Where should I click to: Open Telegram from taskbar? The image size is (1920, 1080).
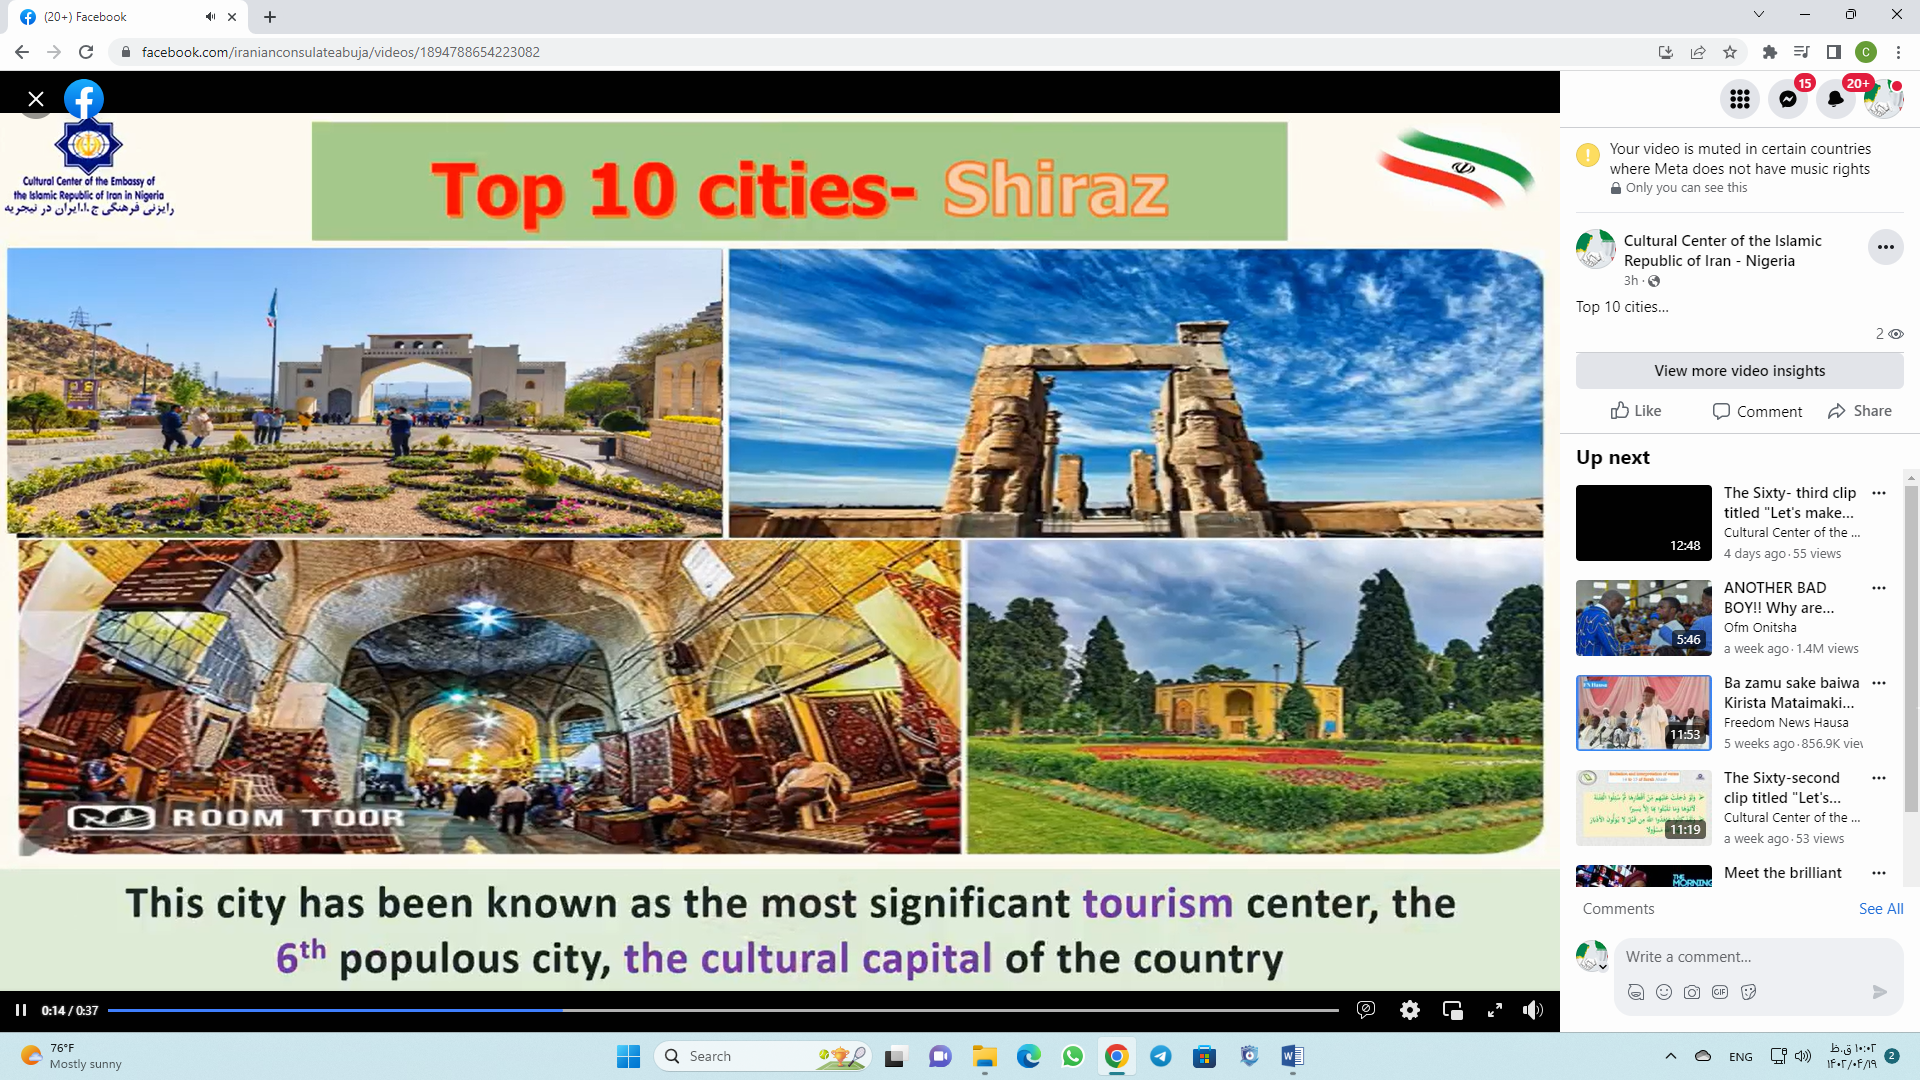click(1161, 1056)
